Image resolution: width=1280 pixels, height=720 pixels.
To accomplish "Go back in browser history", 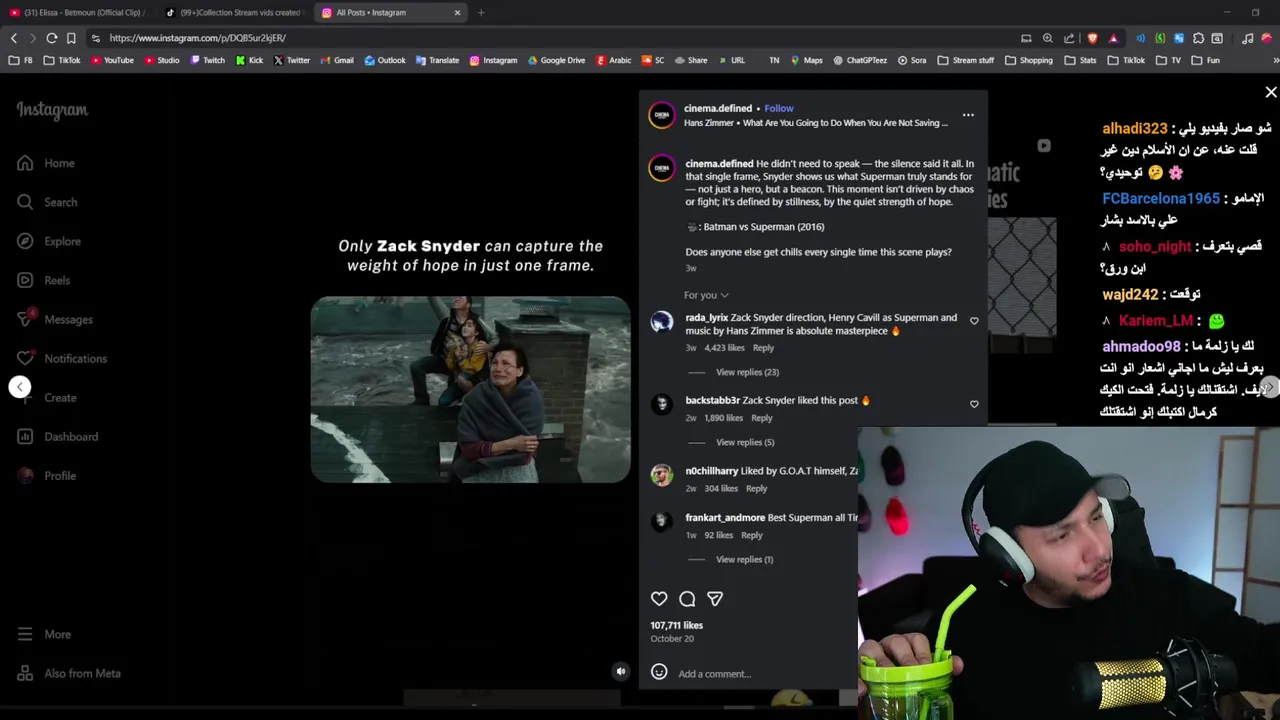I will coord(13,38).
